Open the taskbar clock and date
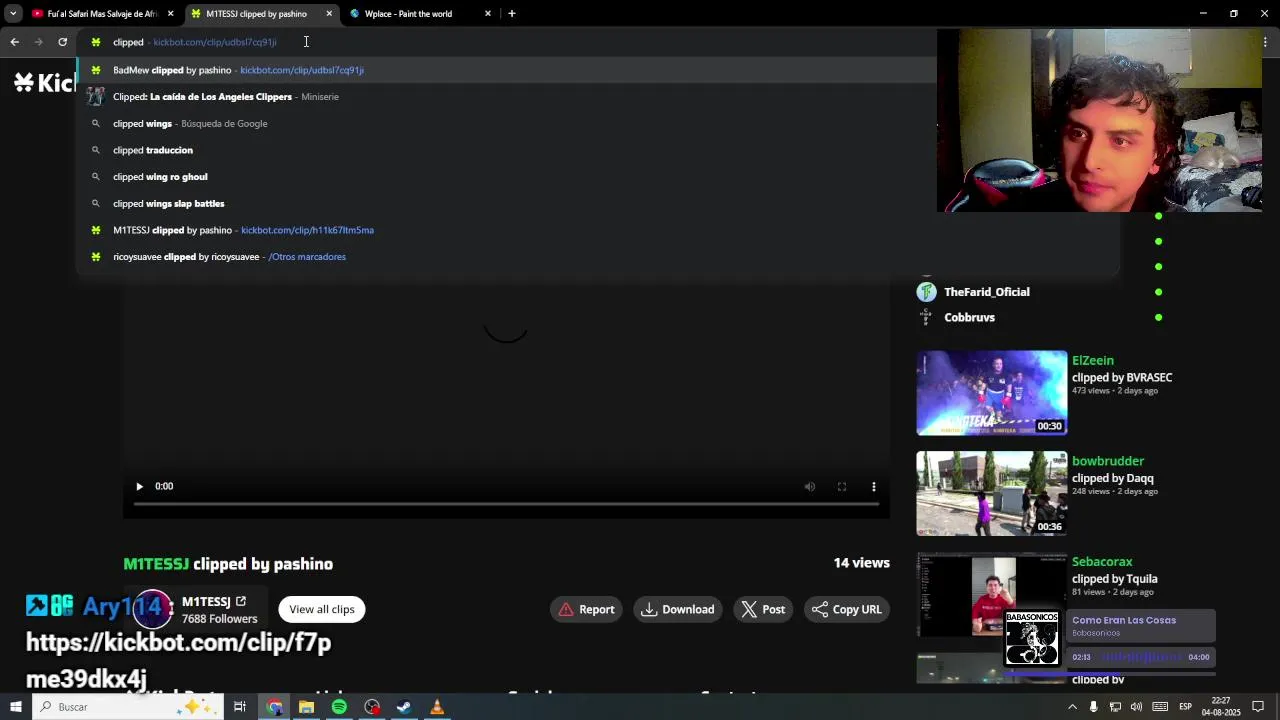The image size is (1280, 720). point(1221,707)
